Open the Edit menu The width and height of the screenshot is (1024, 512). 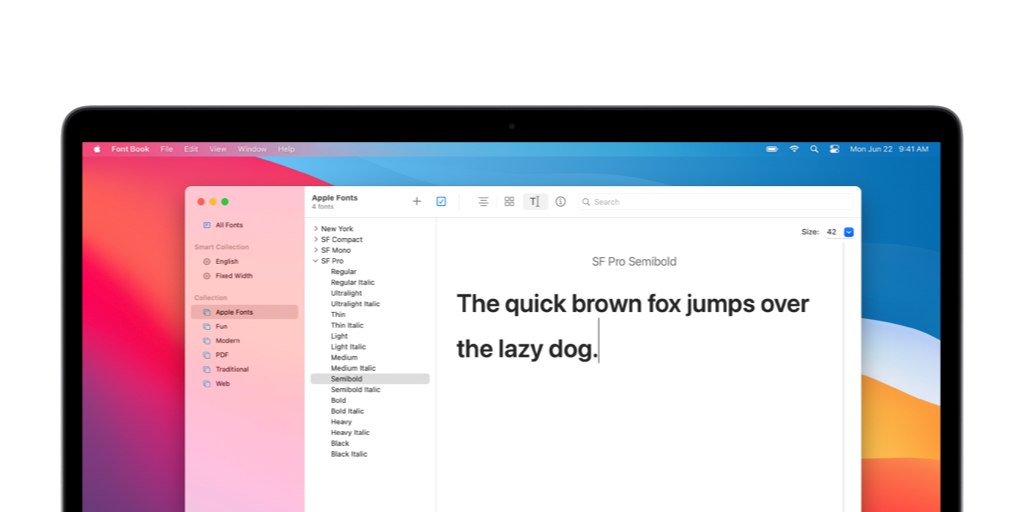coord(191,149)
